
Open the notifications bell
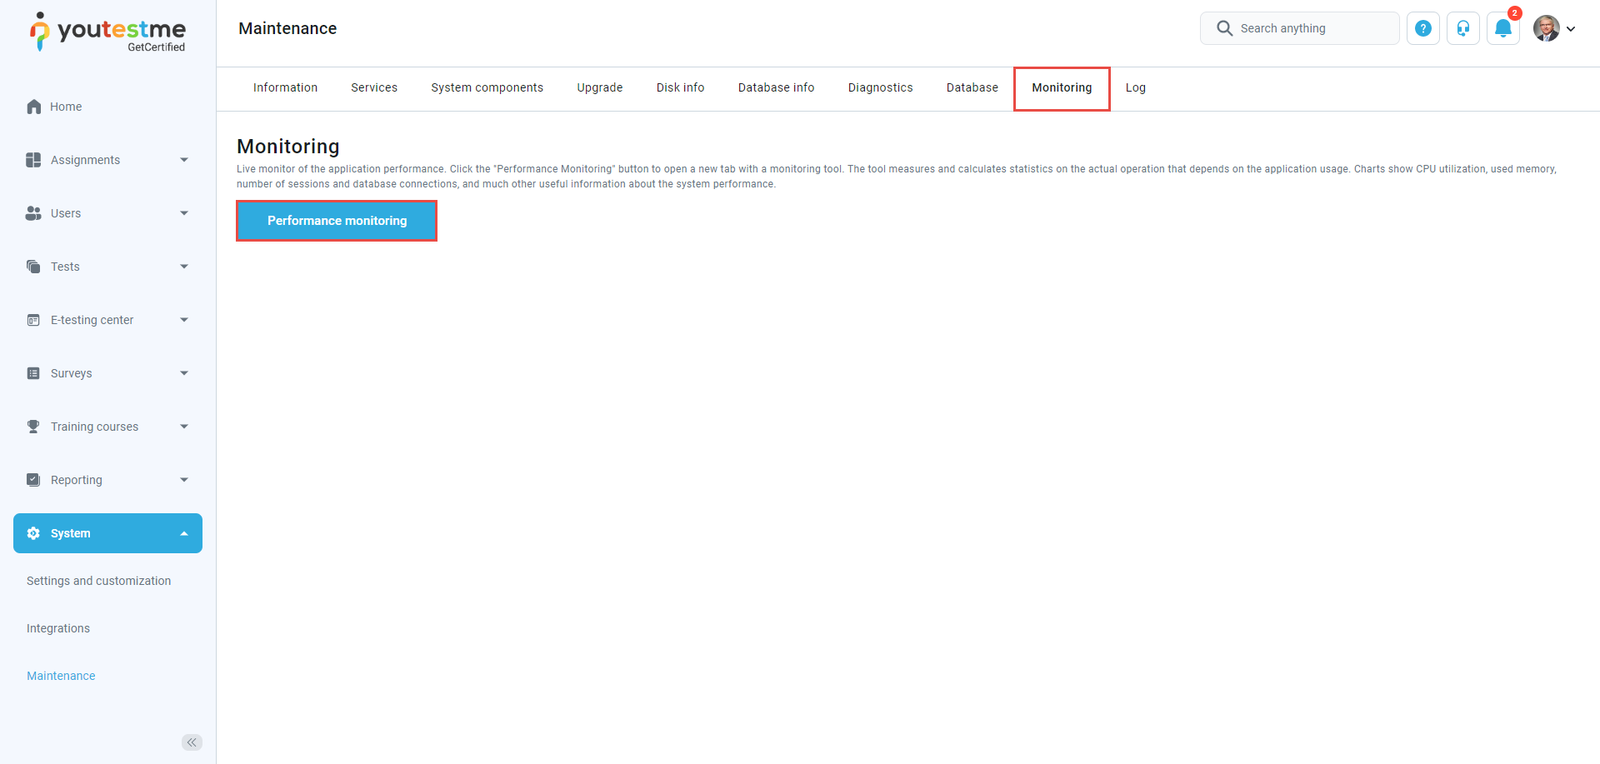1502,29
